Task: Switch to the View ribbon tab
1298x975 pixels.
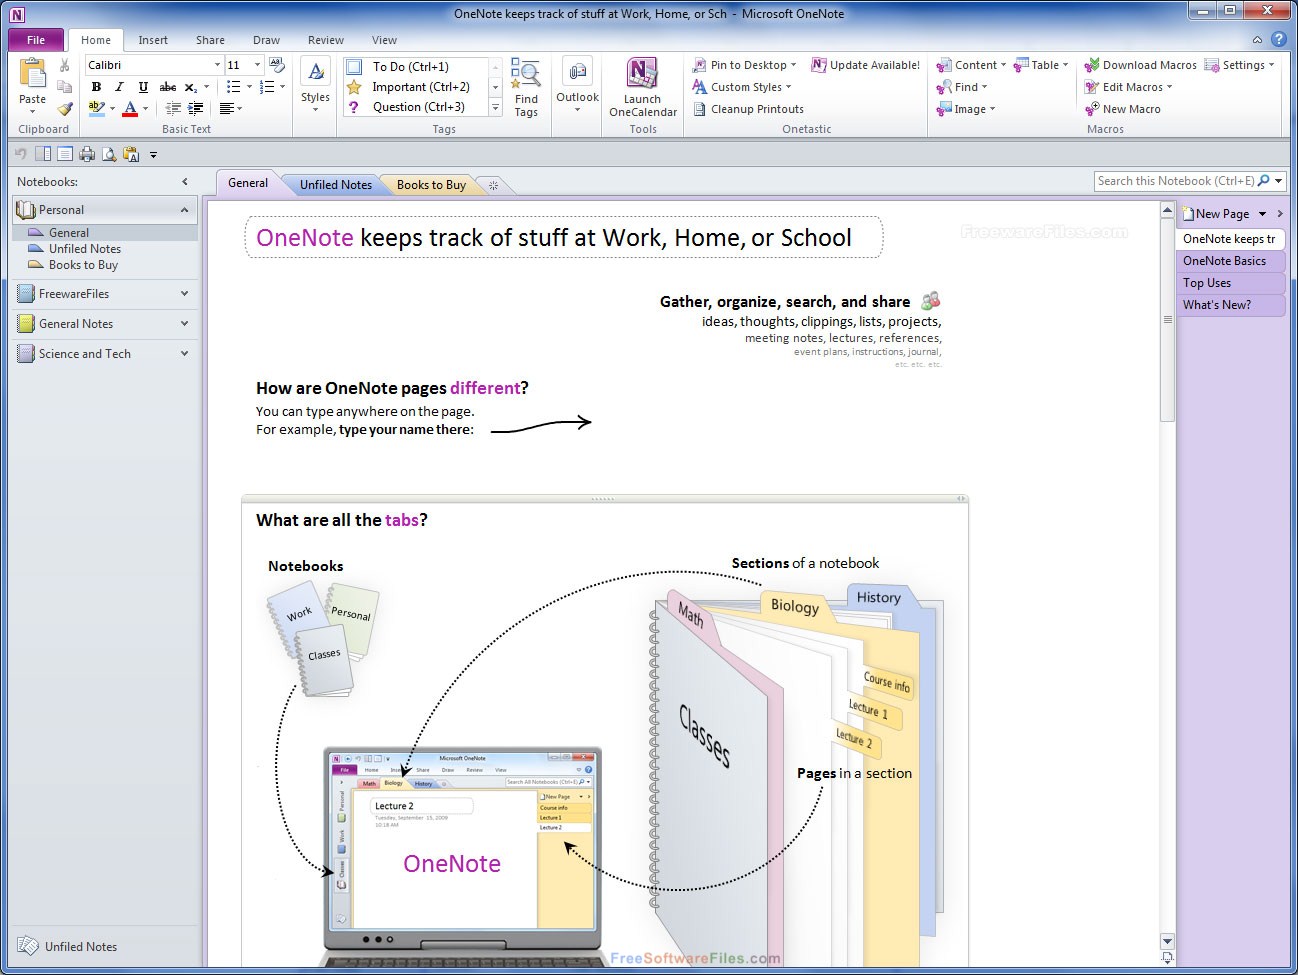Action: tap(384, 40)
